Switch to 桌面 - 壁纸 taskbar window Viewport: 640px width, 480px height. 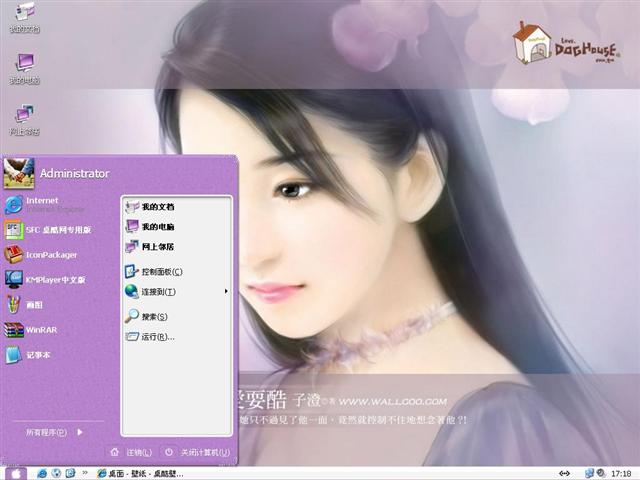pyautogui.click(x=140, y=473)
